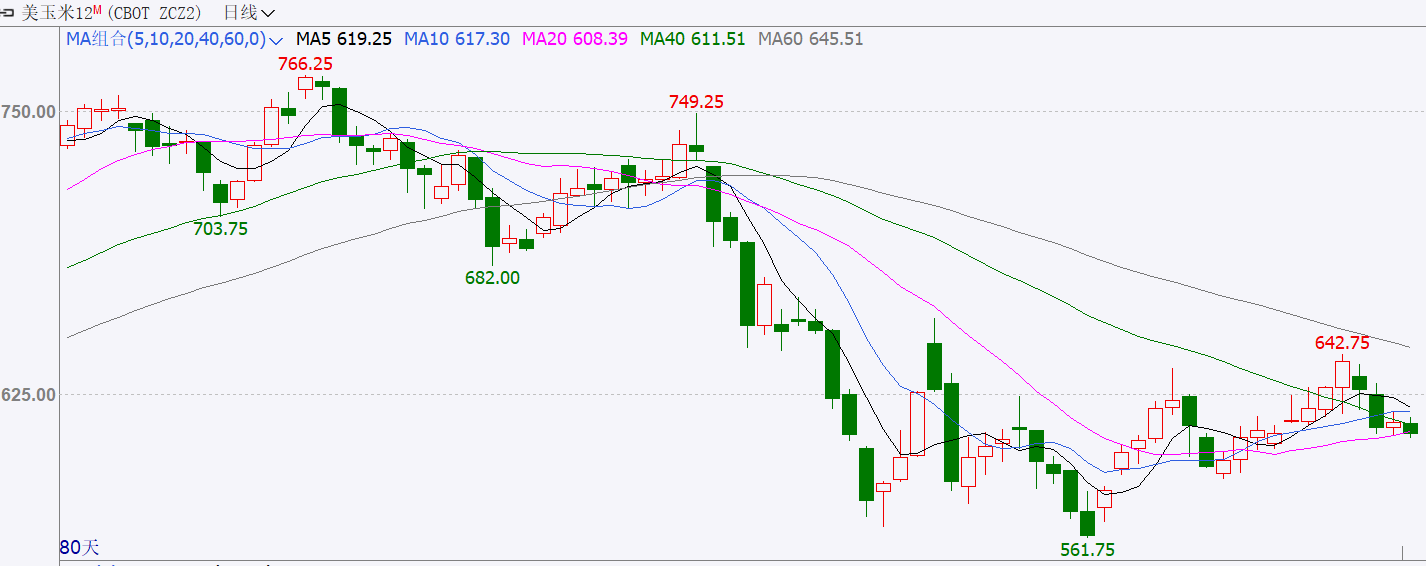Click the 750.00 axis price label

(x=28, y=111)
